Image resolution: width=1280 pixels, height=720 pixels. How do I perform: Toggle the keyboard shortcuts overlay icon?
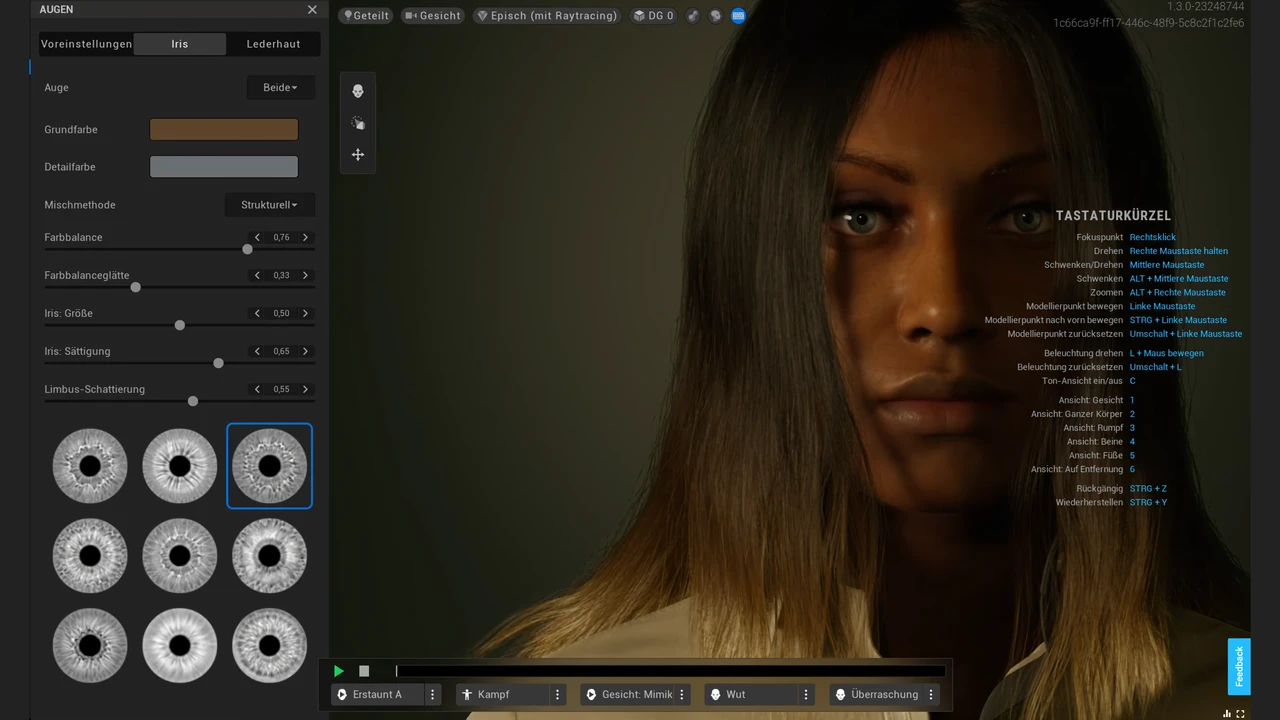coord(738,16)
